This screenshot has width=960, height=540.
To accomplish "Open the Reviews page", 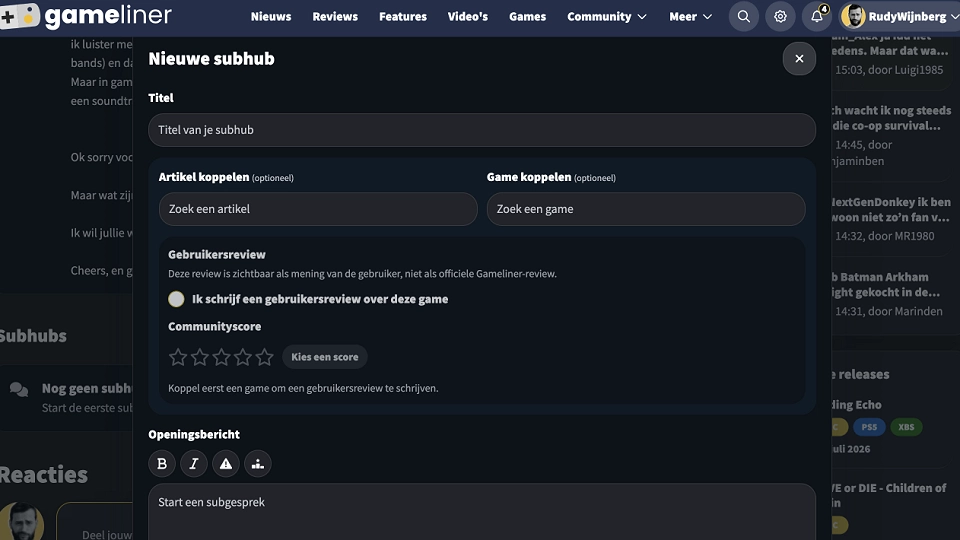I will (335, 17).
